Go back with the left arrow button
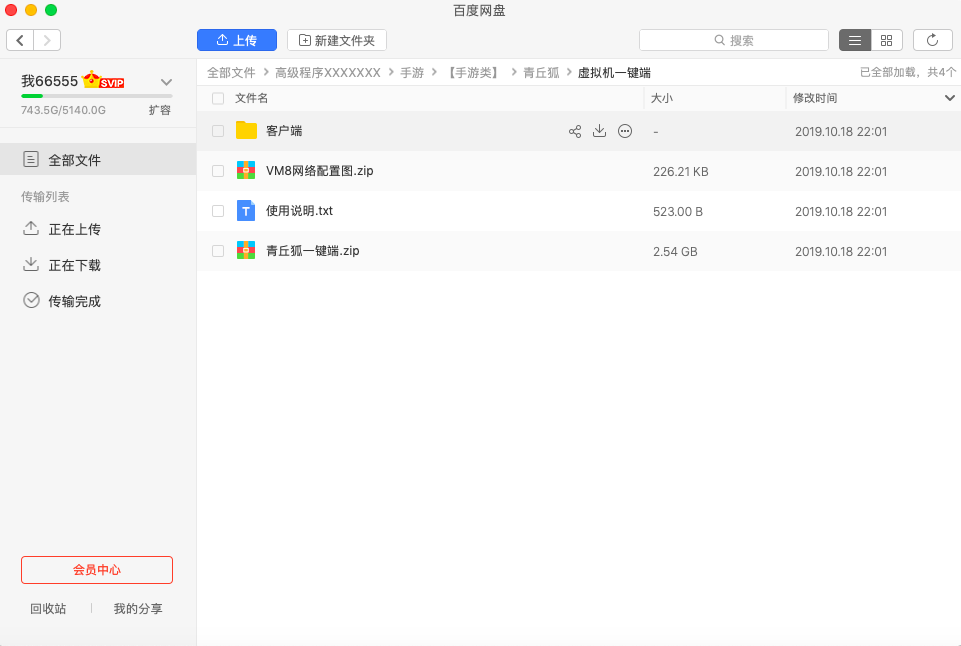 pyautogui.click(x=20, y=40)
